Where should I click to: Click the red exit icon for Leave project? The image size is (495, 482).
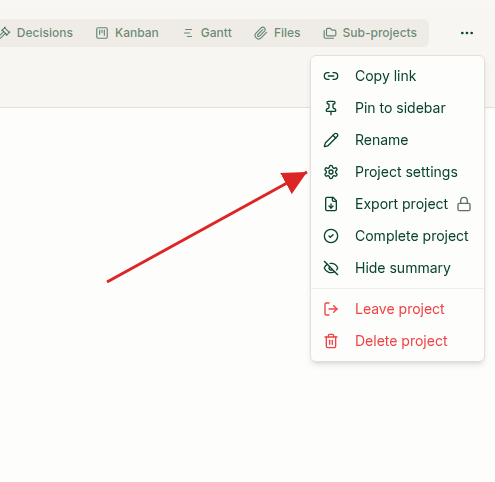click(x=331, y=309)
